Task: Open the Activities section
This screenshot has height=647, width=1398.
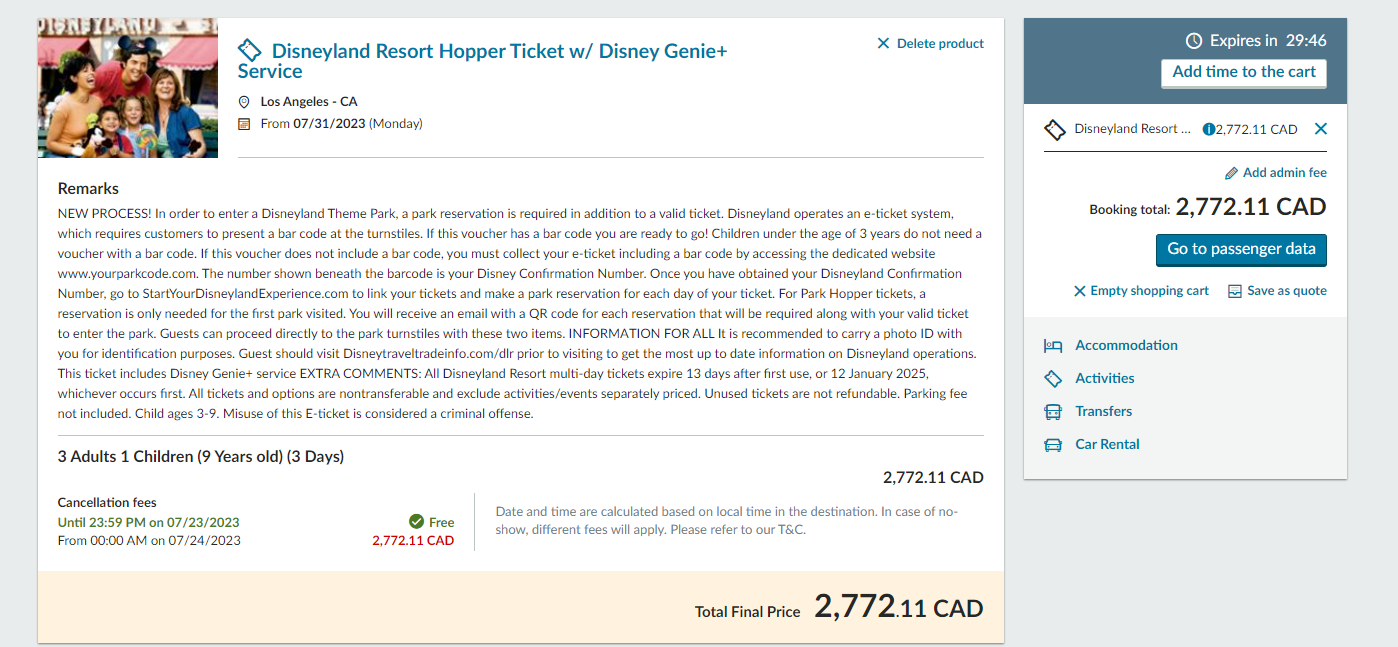Action: pos(1104,378)
